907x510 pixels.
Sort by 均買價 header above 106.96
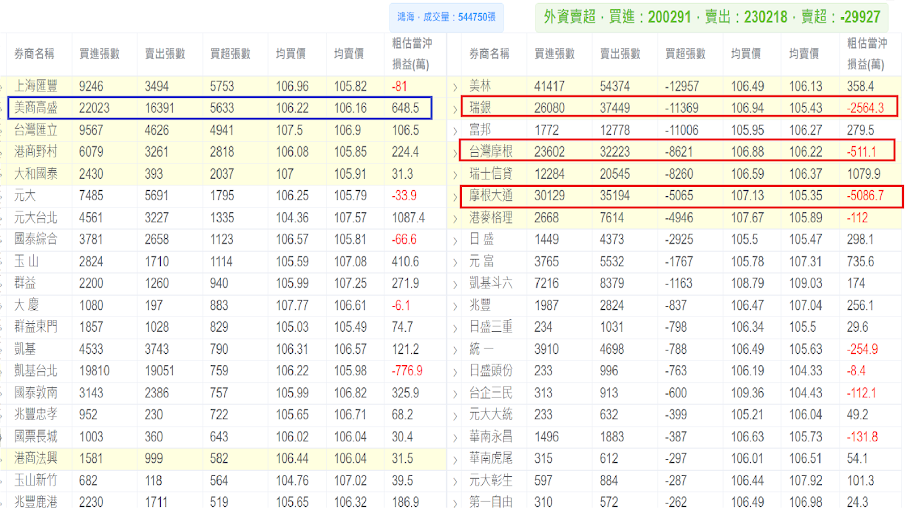291,54
